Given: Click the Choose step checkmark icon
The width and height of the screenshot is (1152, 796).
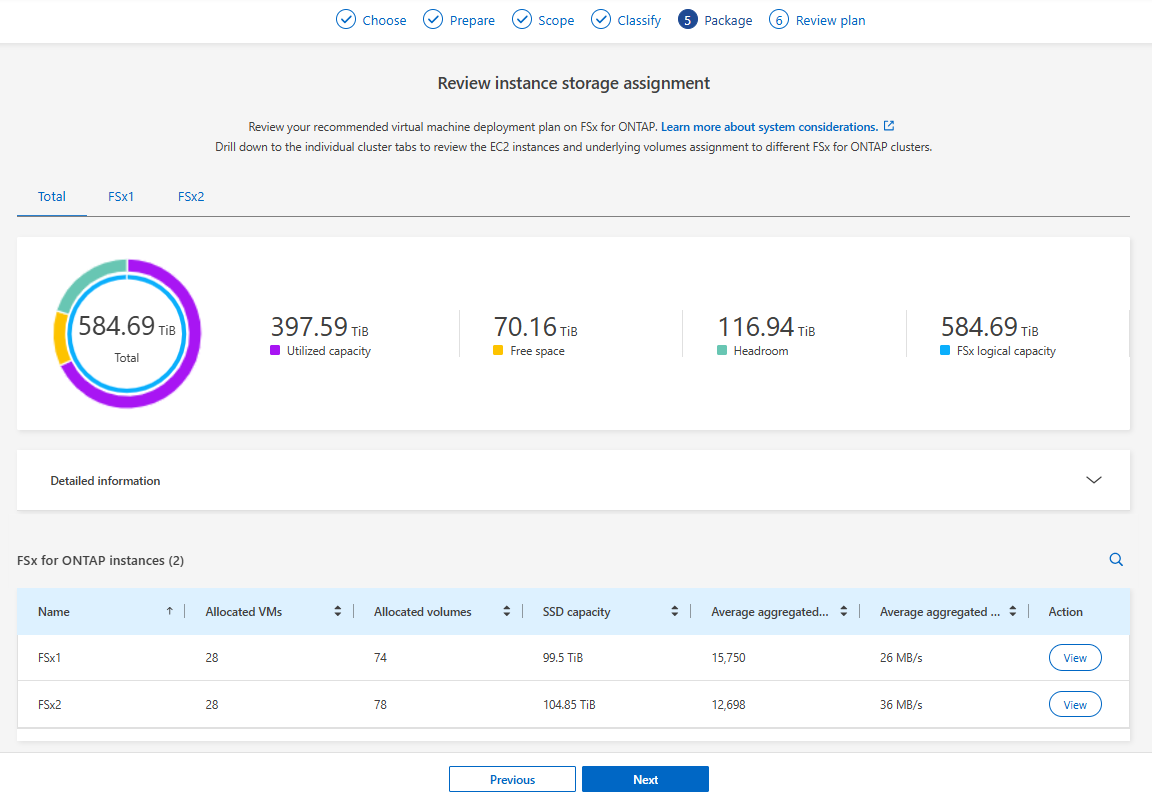Looking at the screenshot, I should [346, 20].
